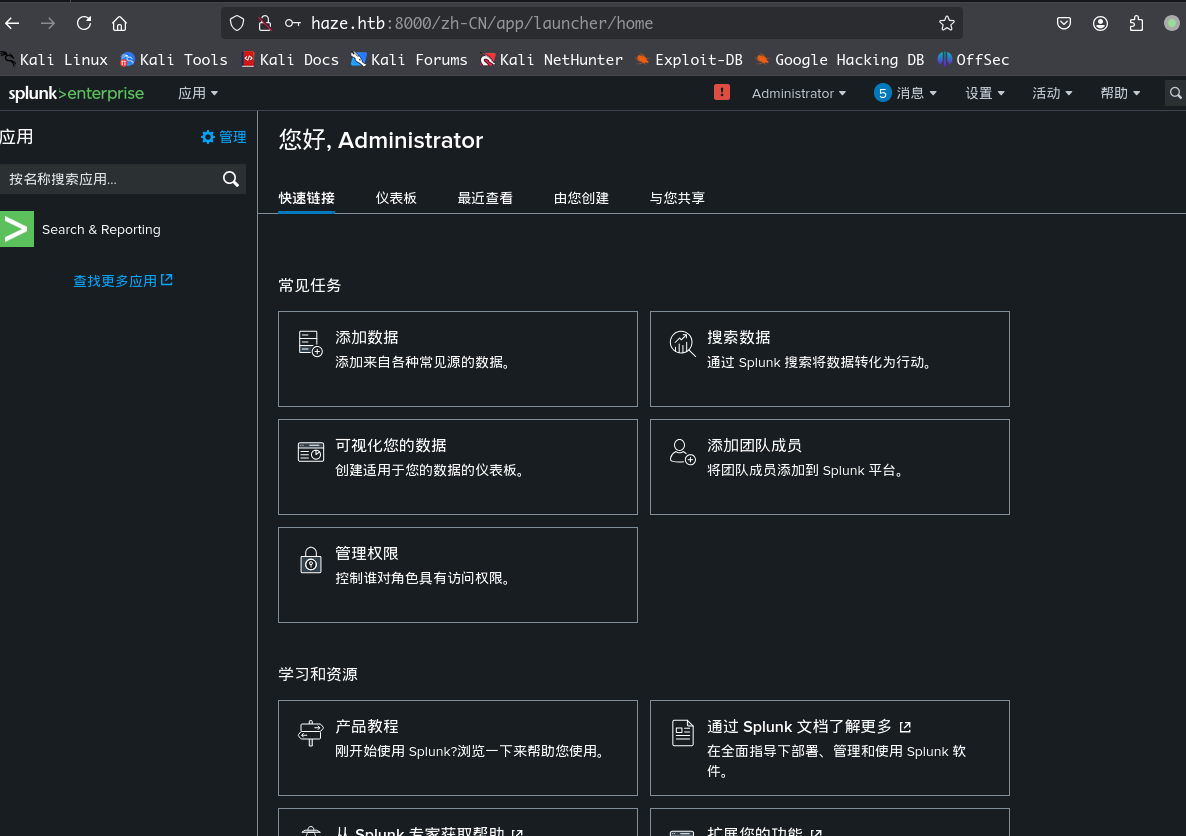Switch to the 最近查看 tab
Viewport: 1186px width, 836px height.
click(485, 198)
